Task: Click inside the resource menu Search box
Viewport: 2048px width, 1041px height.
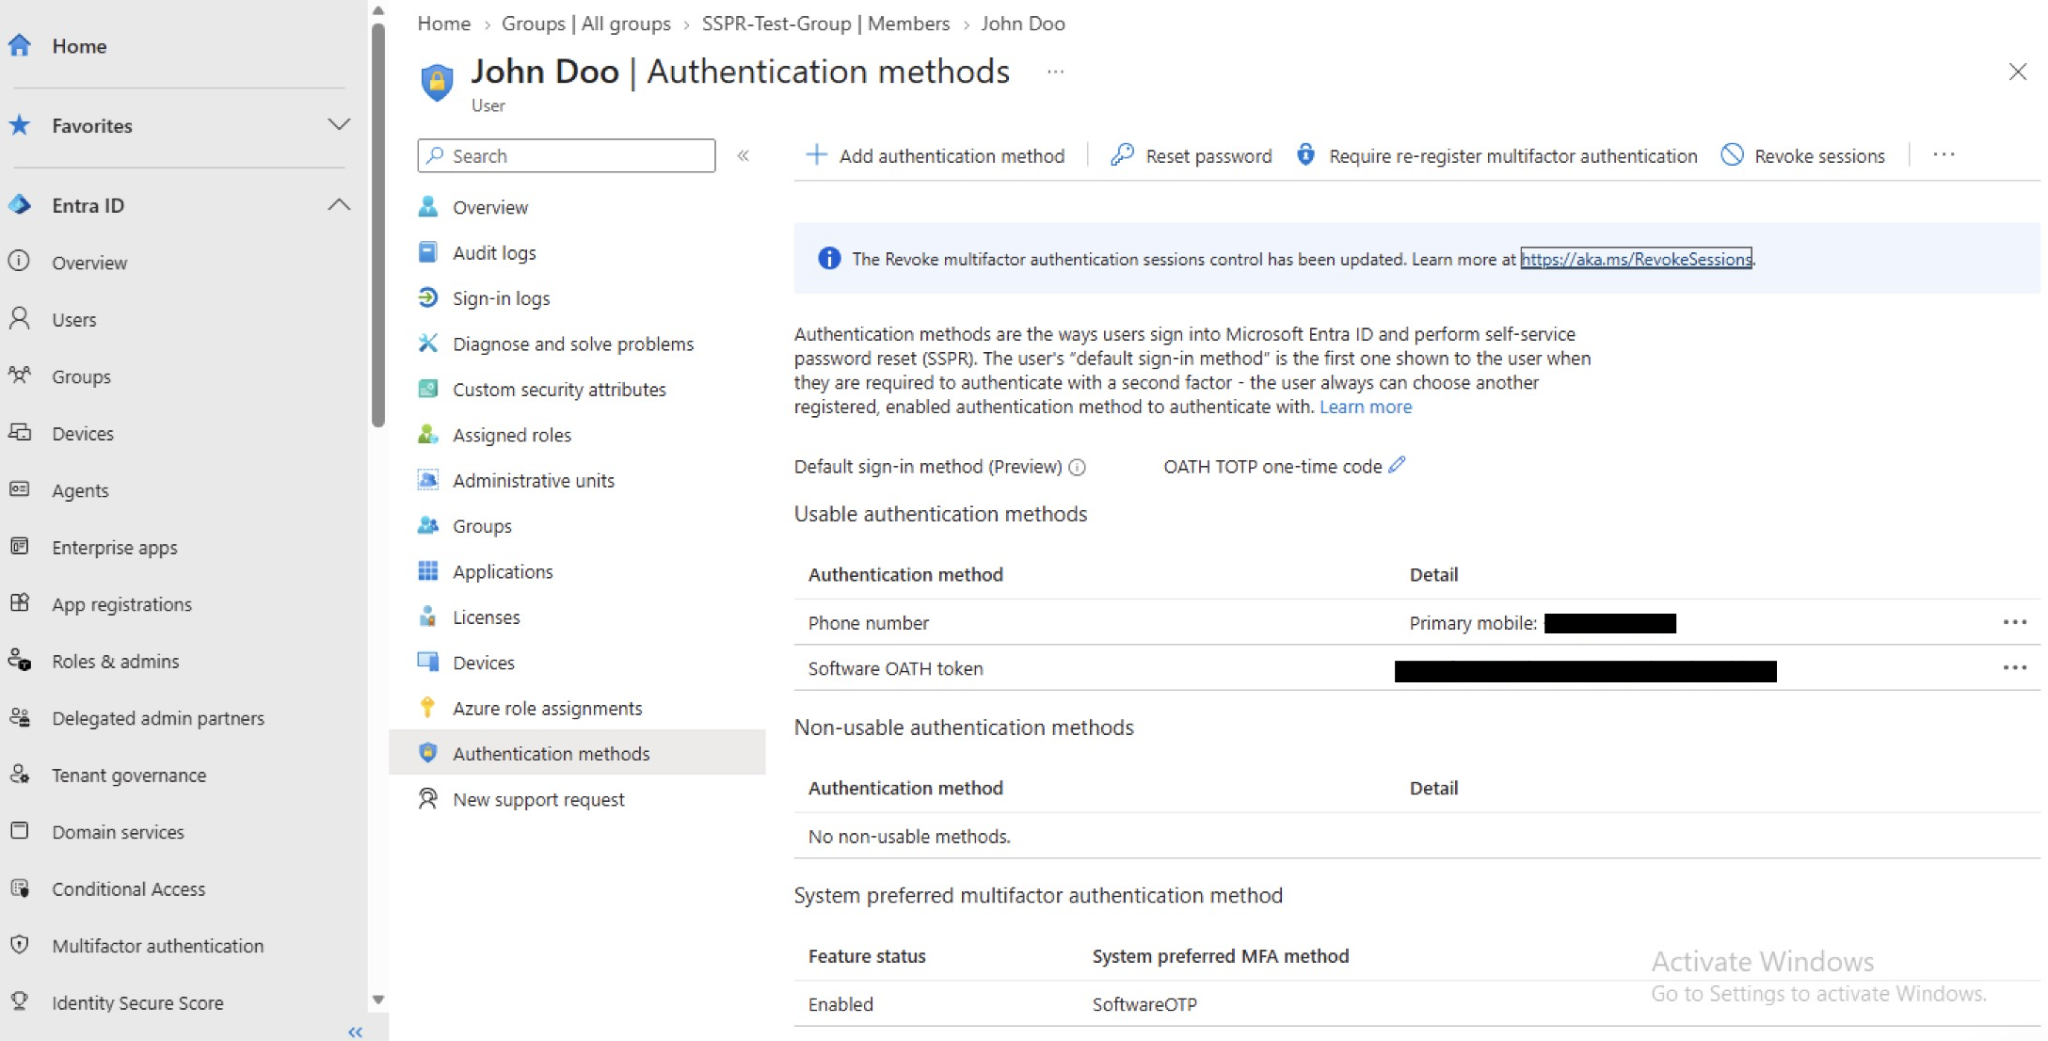Action: click(x=567, y=156)
